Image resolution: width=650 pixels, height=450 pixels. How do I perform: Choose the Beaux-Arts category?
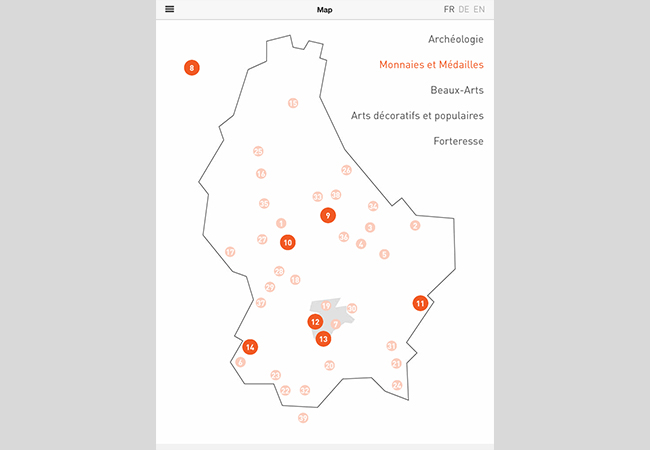(x=457, y=90)
